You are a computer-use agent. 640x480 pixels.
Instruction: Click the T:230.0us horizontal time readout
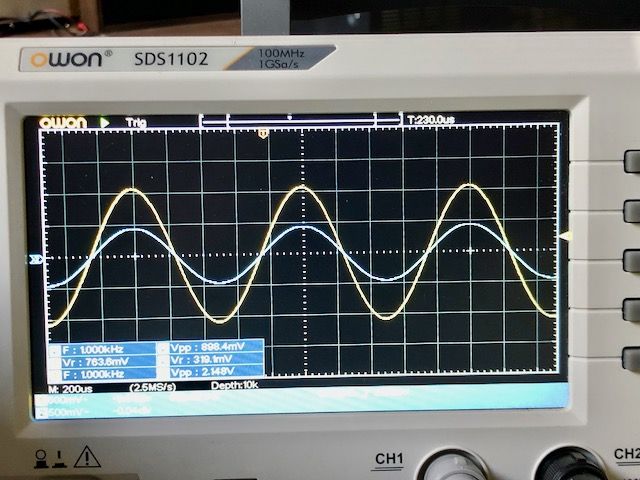coord(431,119)
